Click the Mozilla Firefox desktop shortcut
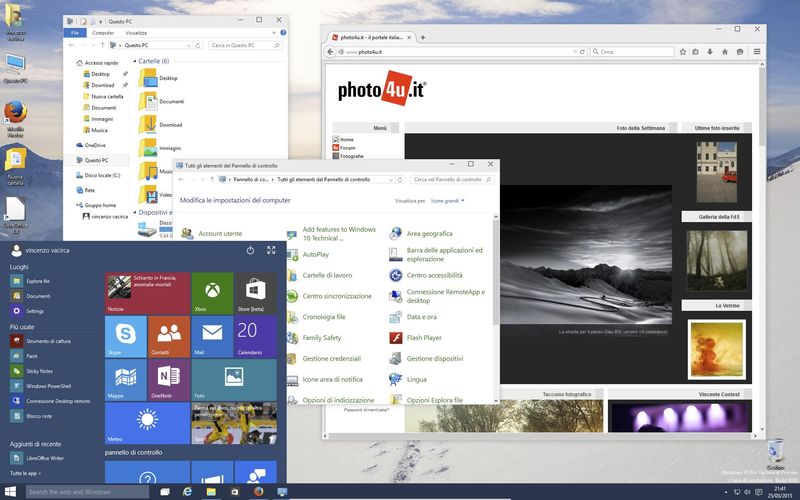Image resolution: width=800 pixels, height=500 pixels. (x=15, y=118)
